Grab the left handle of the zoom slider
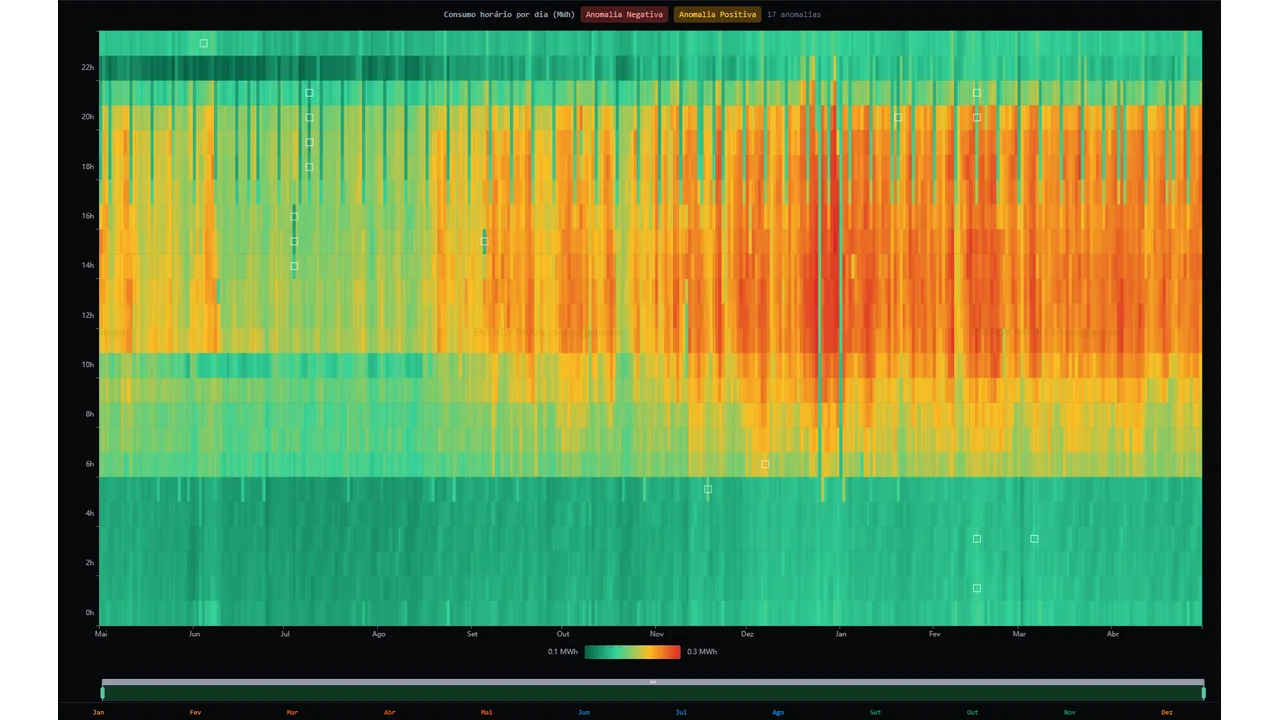 point(102,693)
